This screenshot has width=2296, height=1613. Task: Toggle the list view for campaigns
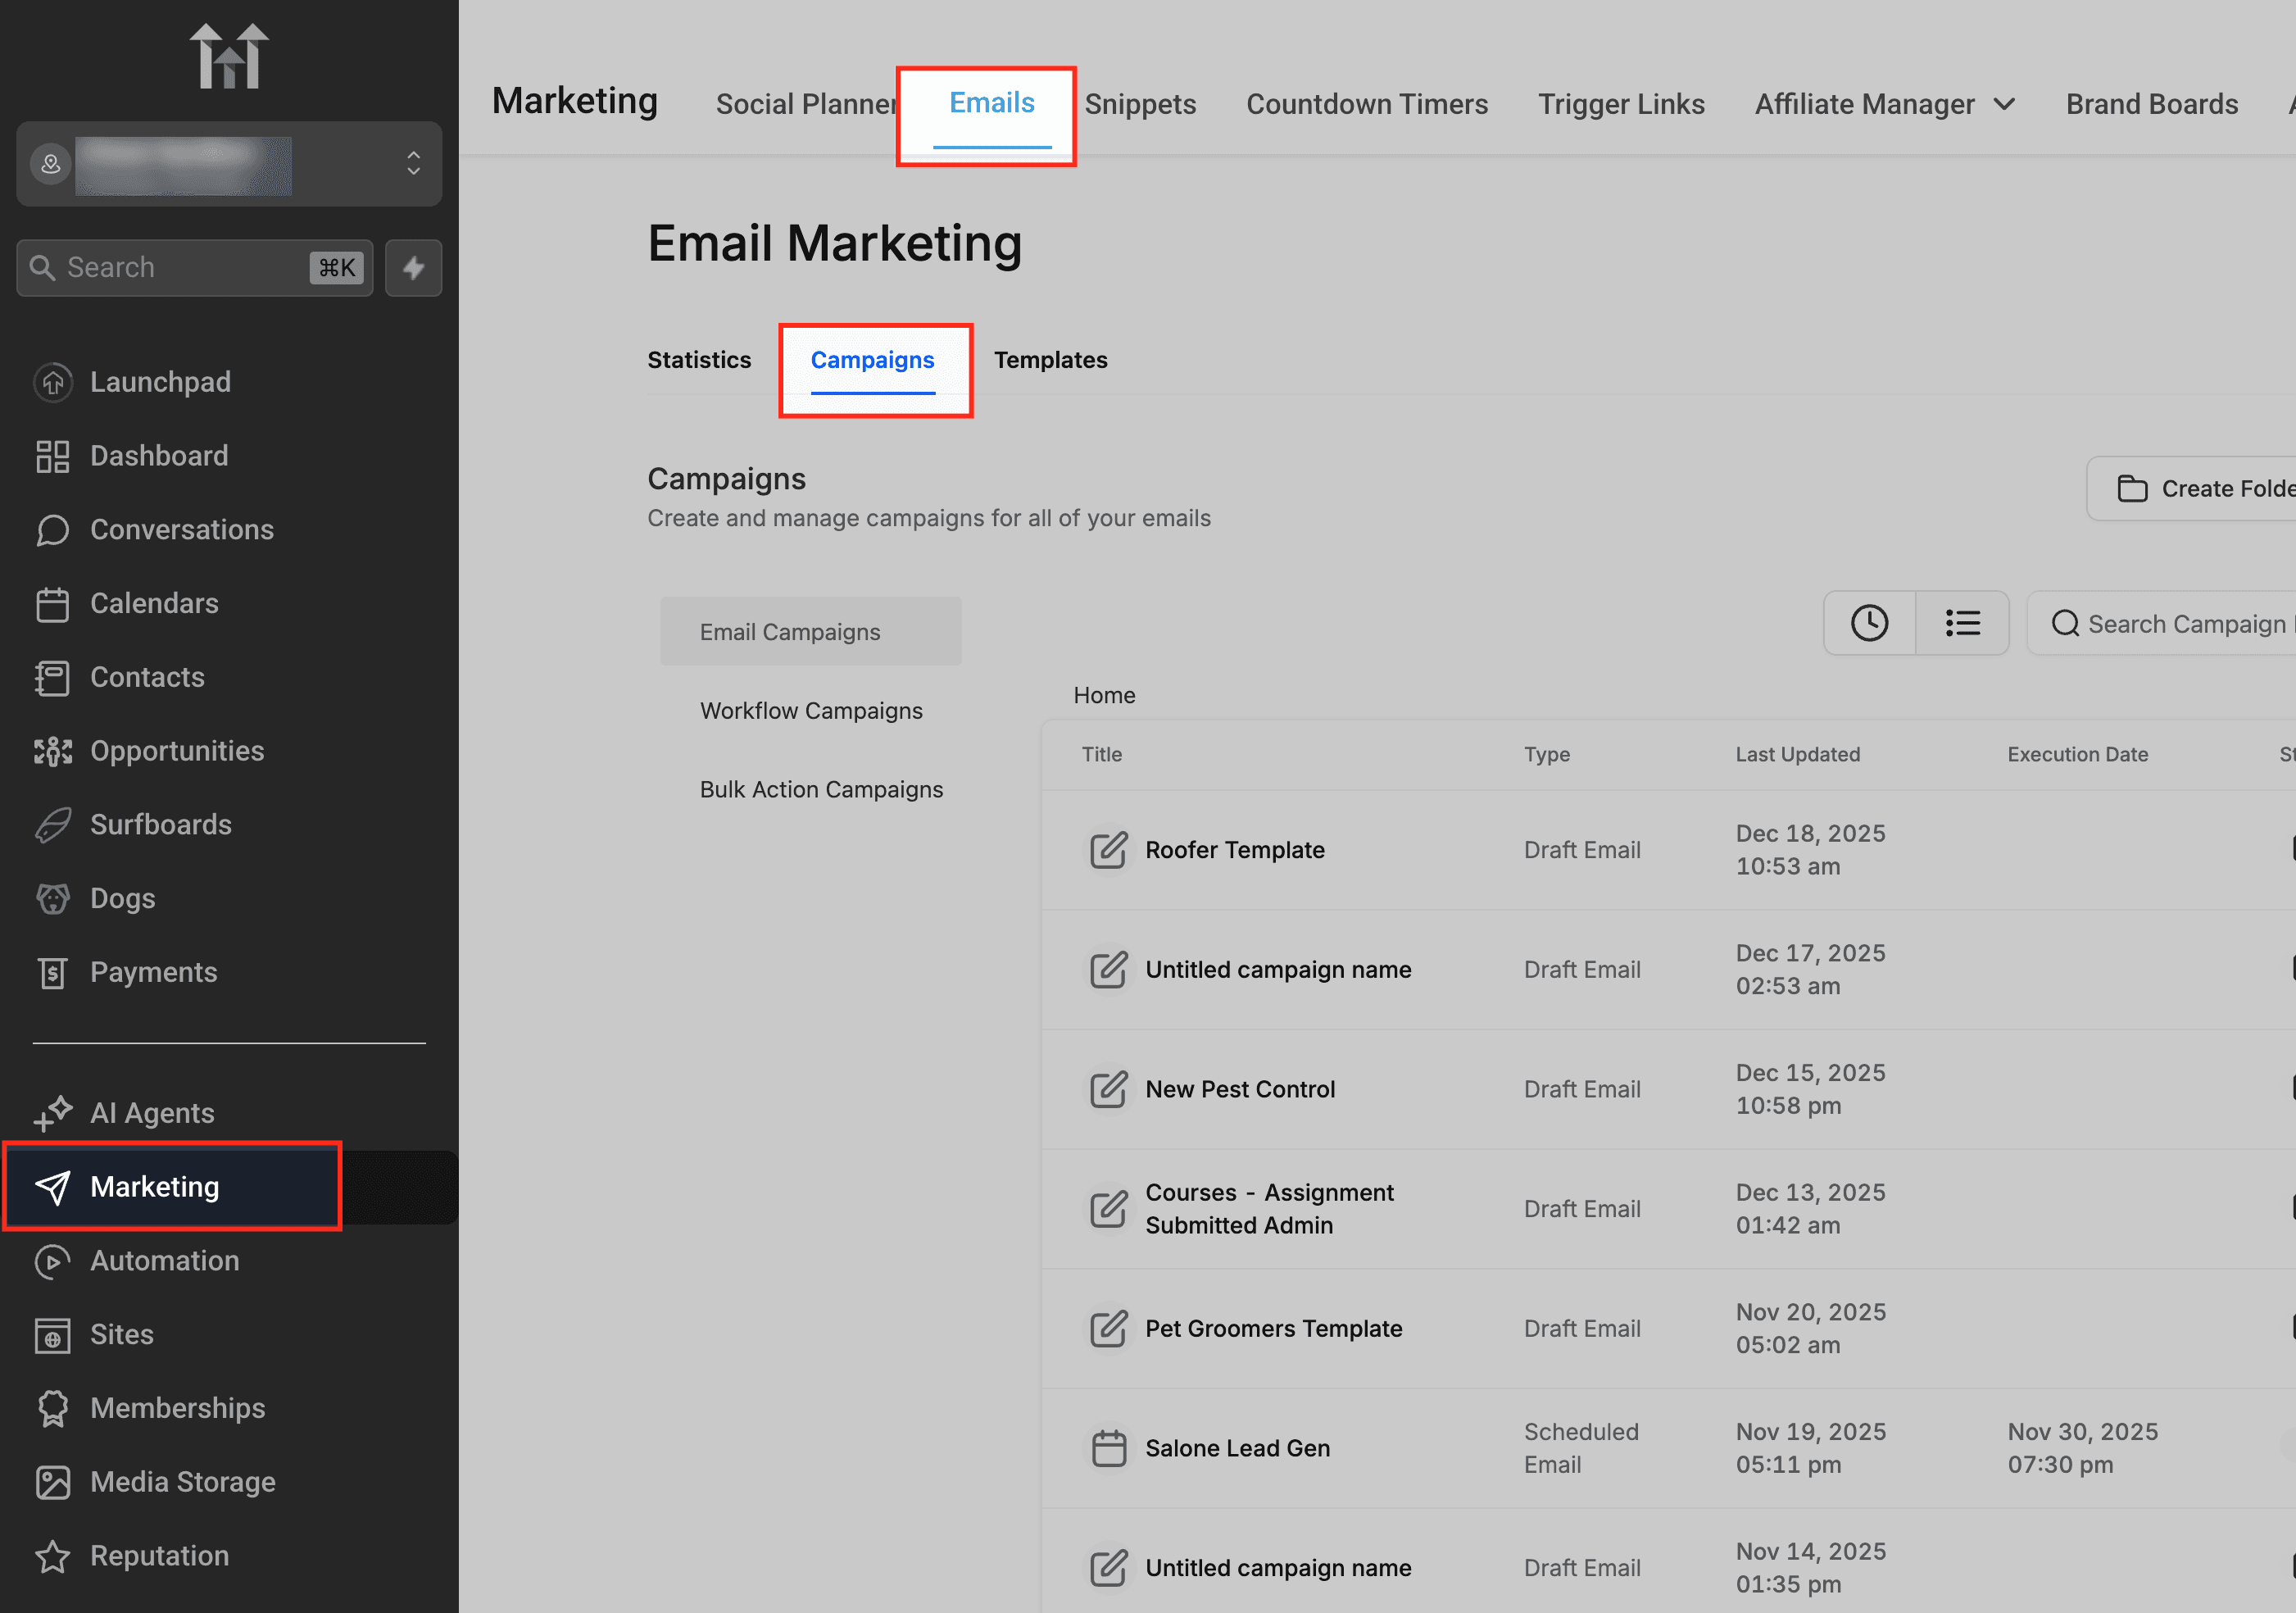click(1962, 622)
